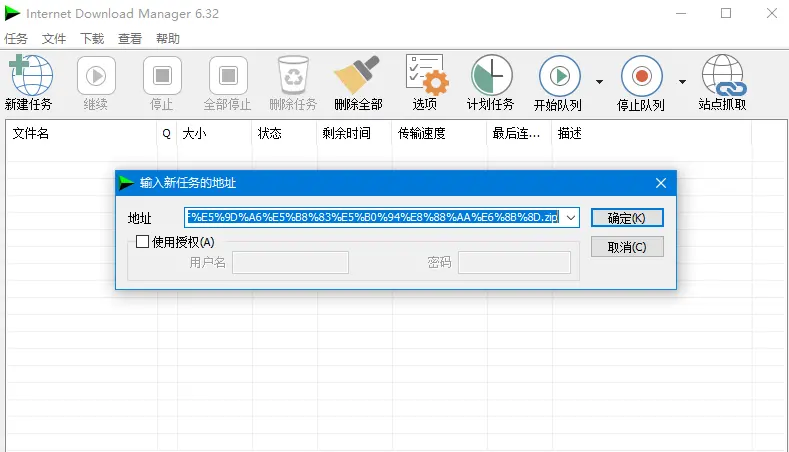This screenshot has width=789, height=452.
Task: Open dropdown arrow beside 停止队列
Action: click(x=682, y=82)
